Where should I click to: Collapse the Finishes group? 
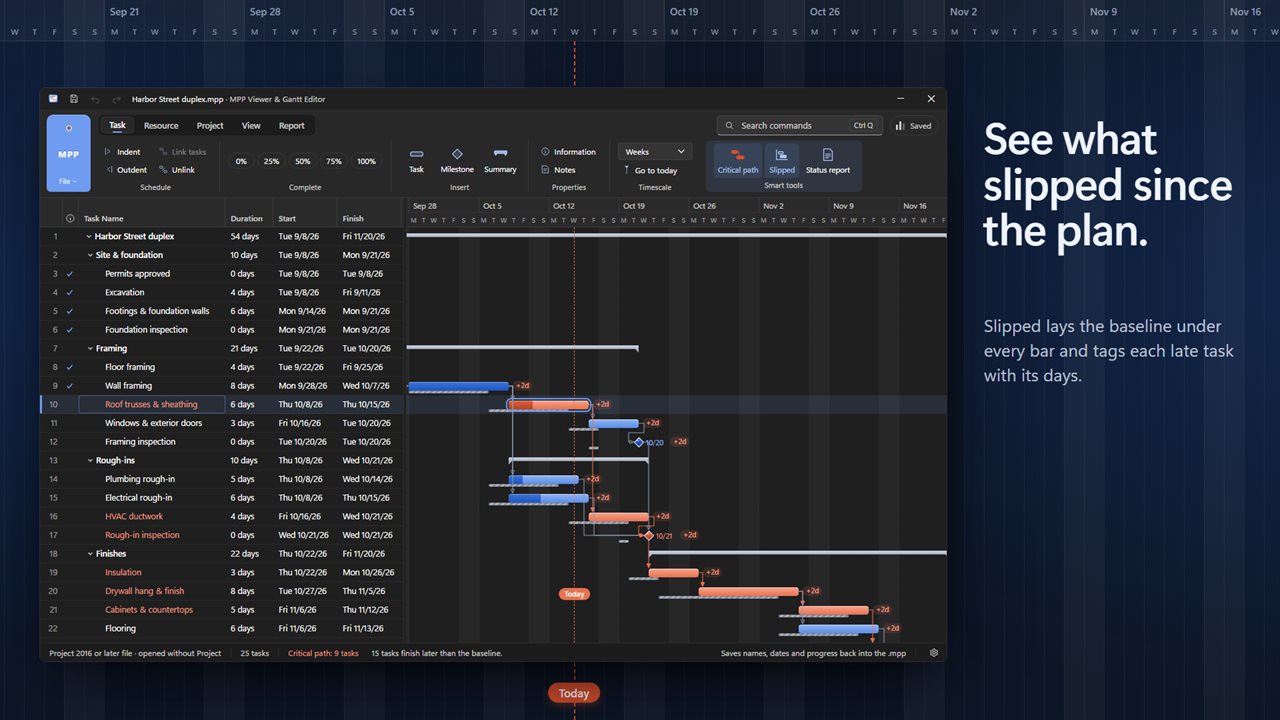[90, 554]
